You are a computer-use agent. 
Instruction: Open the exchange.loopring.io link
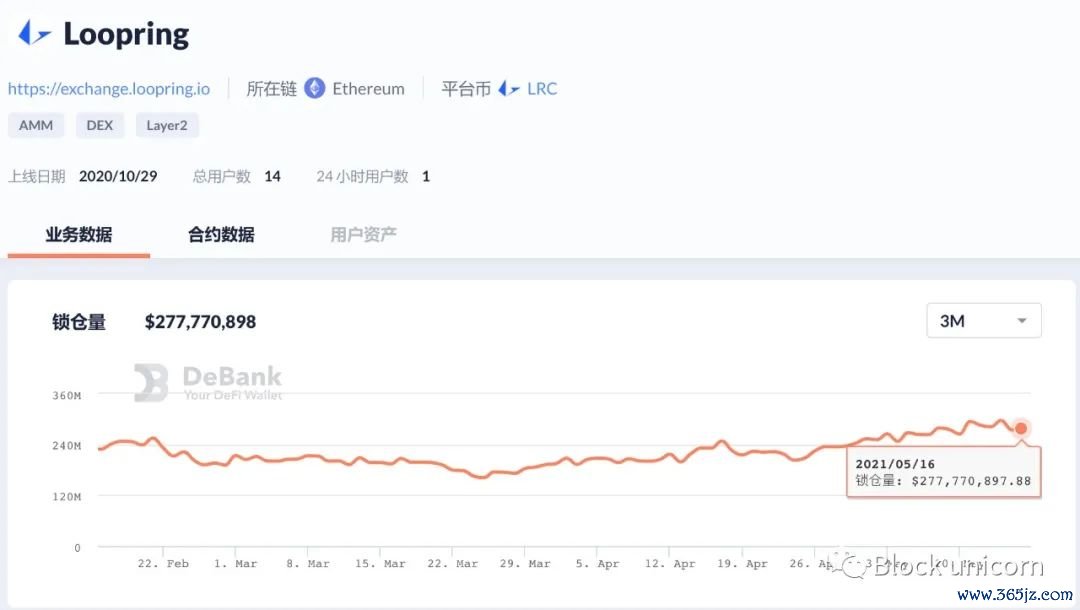109,88
